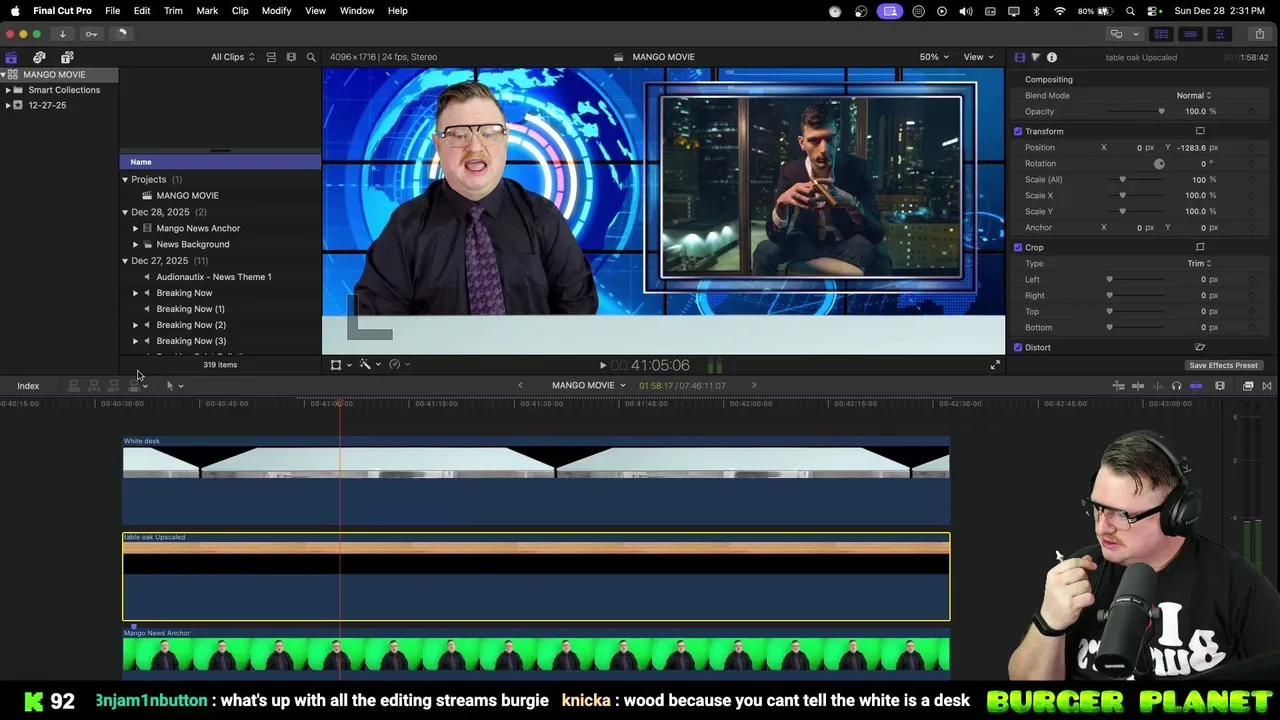Show the Info Inspector icon
Viewport: 1280px width, 720px height.
(1052, 57)
